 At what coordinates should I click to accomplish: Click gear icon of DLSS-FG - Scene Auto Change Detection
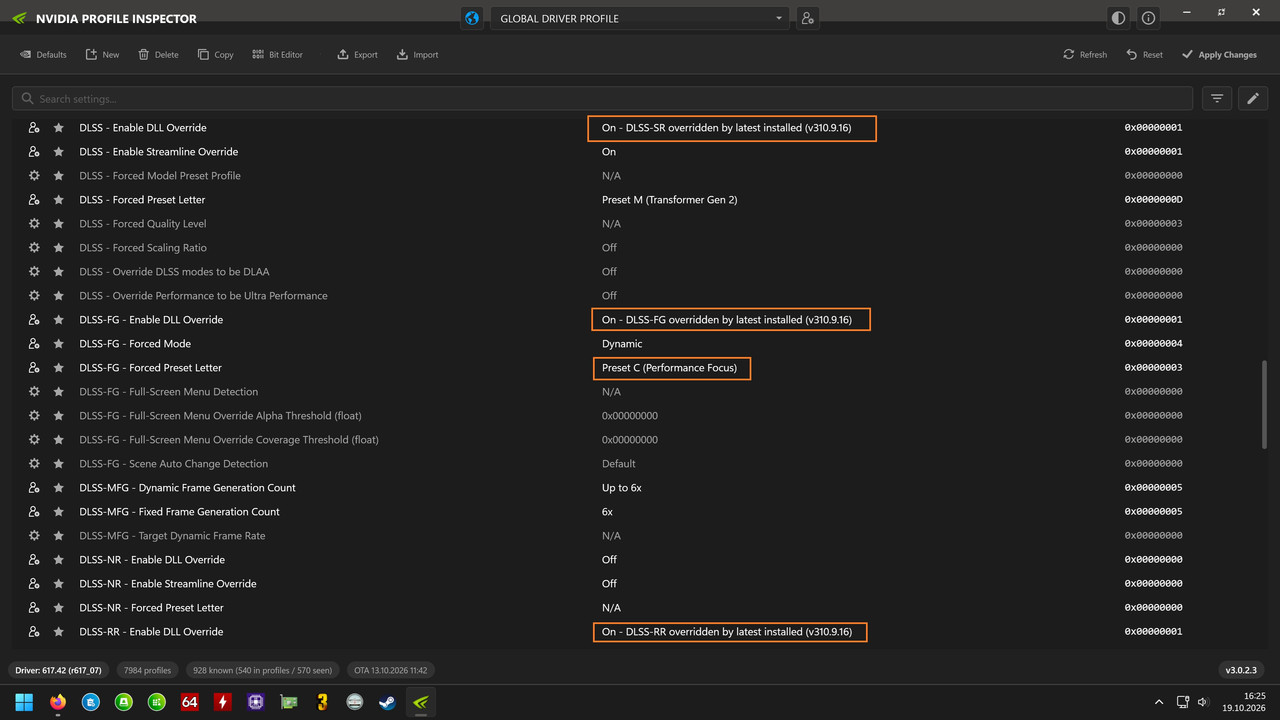coord(34,464)
